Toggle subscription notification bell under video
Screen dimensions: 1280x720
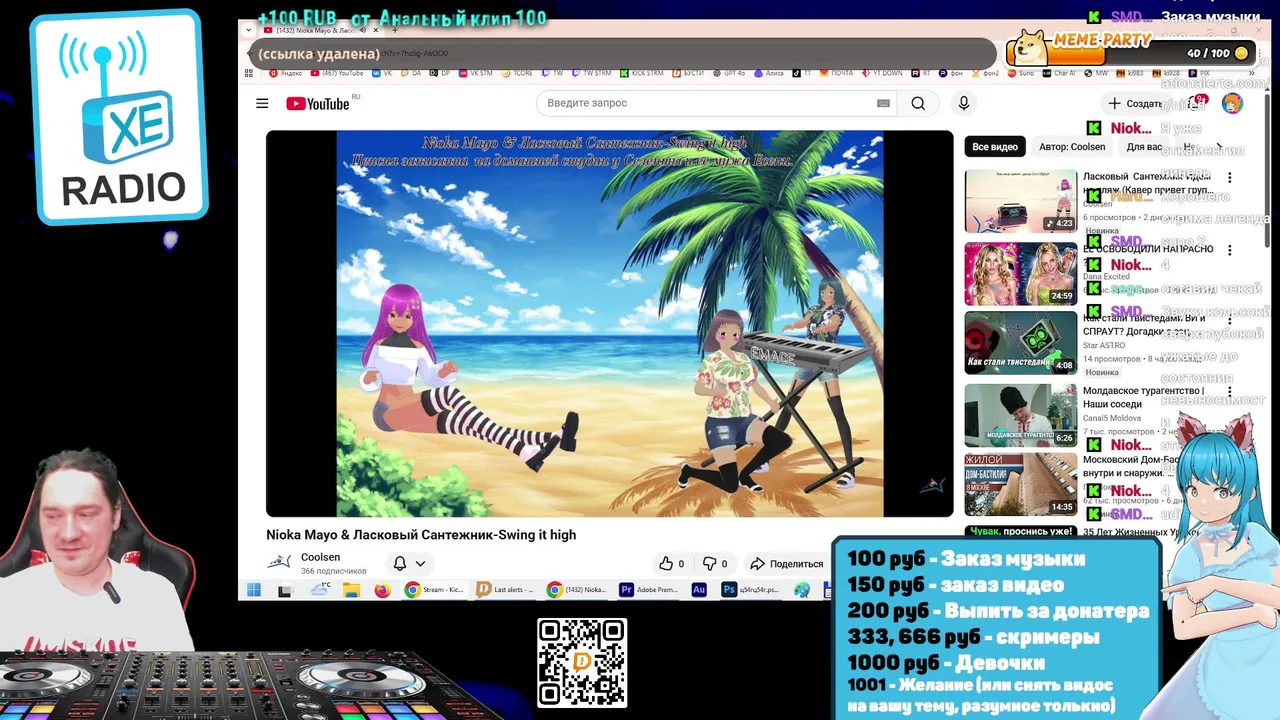pyautogui.click(x=399, y=563)
